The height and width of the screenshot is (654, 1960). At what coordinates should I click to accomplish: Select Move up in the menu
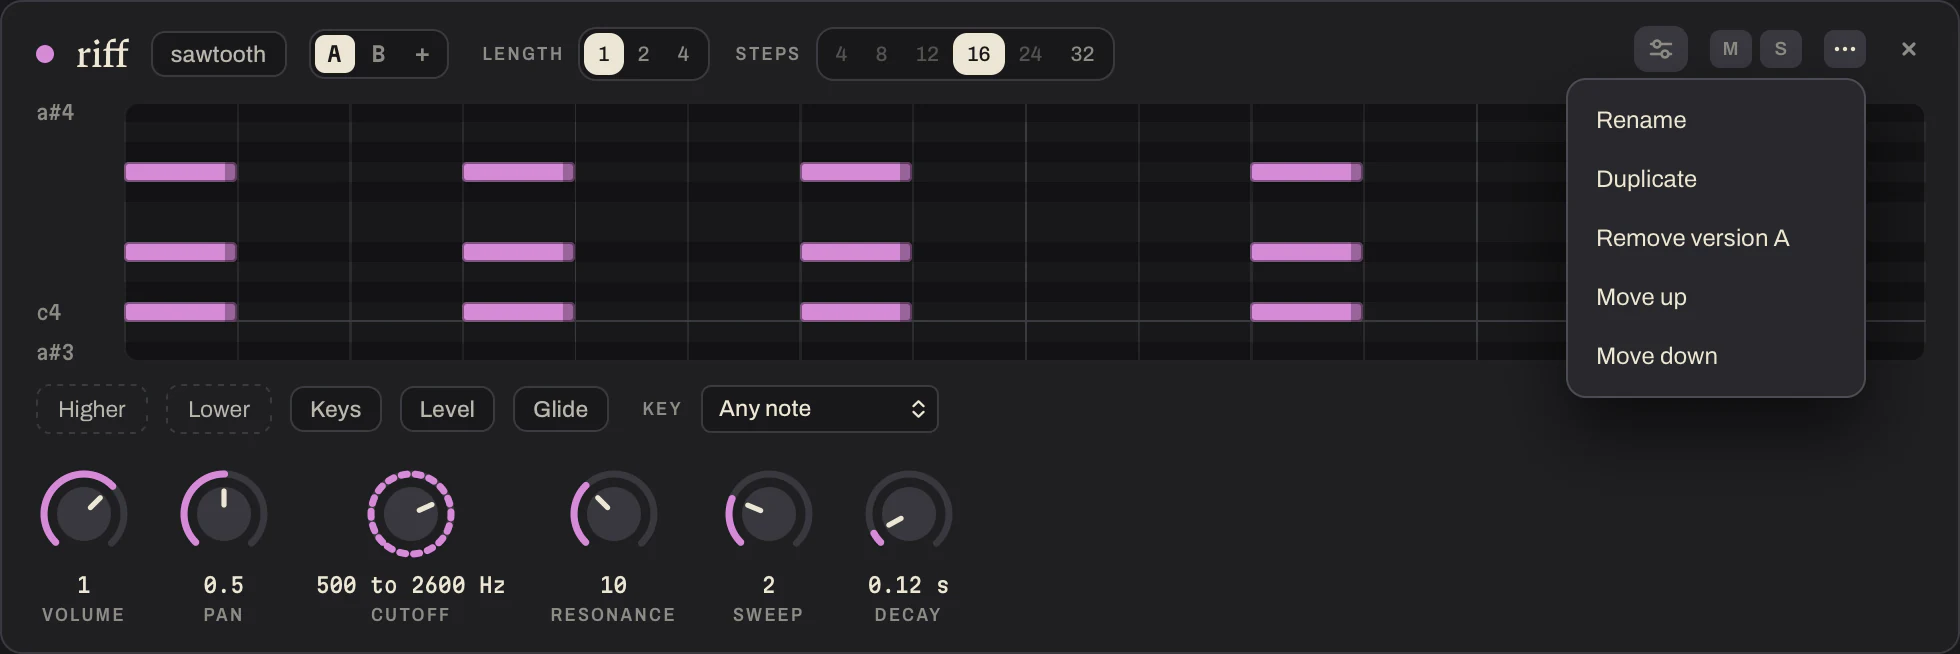1716,297
